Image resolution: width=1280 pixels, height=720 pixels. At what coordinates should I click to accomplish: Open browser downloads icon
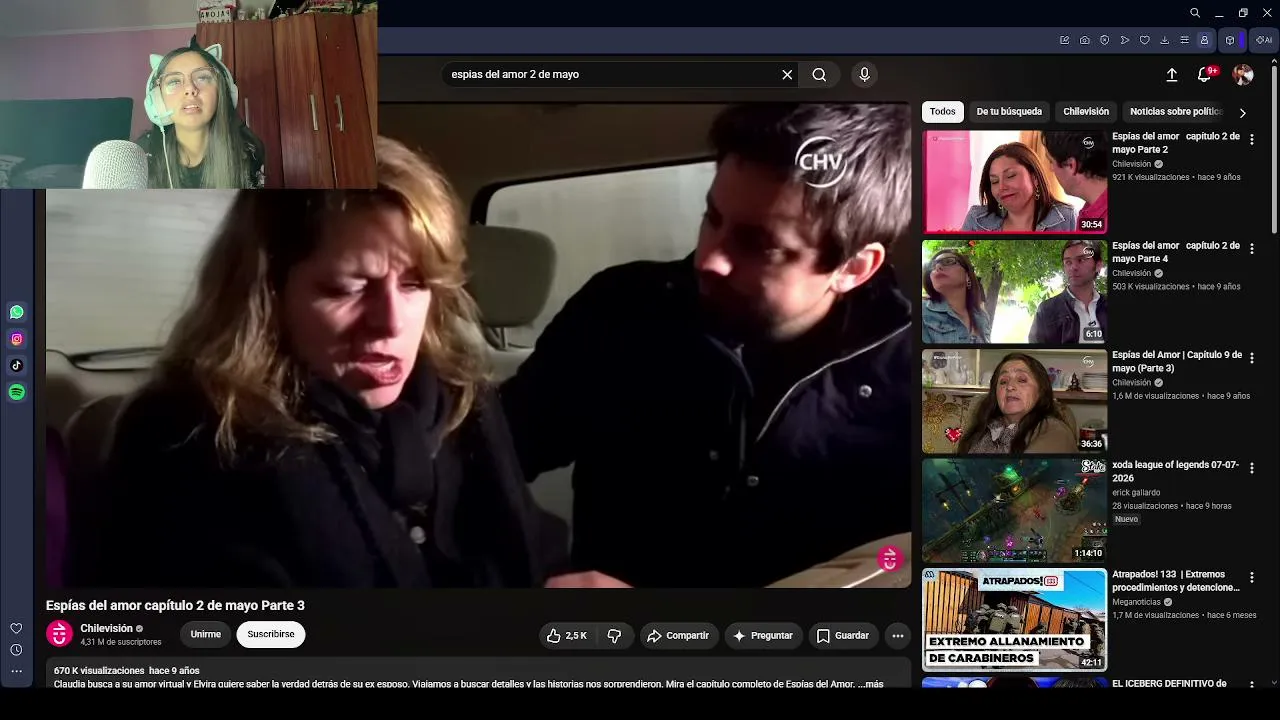(x=1165, y=40)
